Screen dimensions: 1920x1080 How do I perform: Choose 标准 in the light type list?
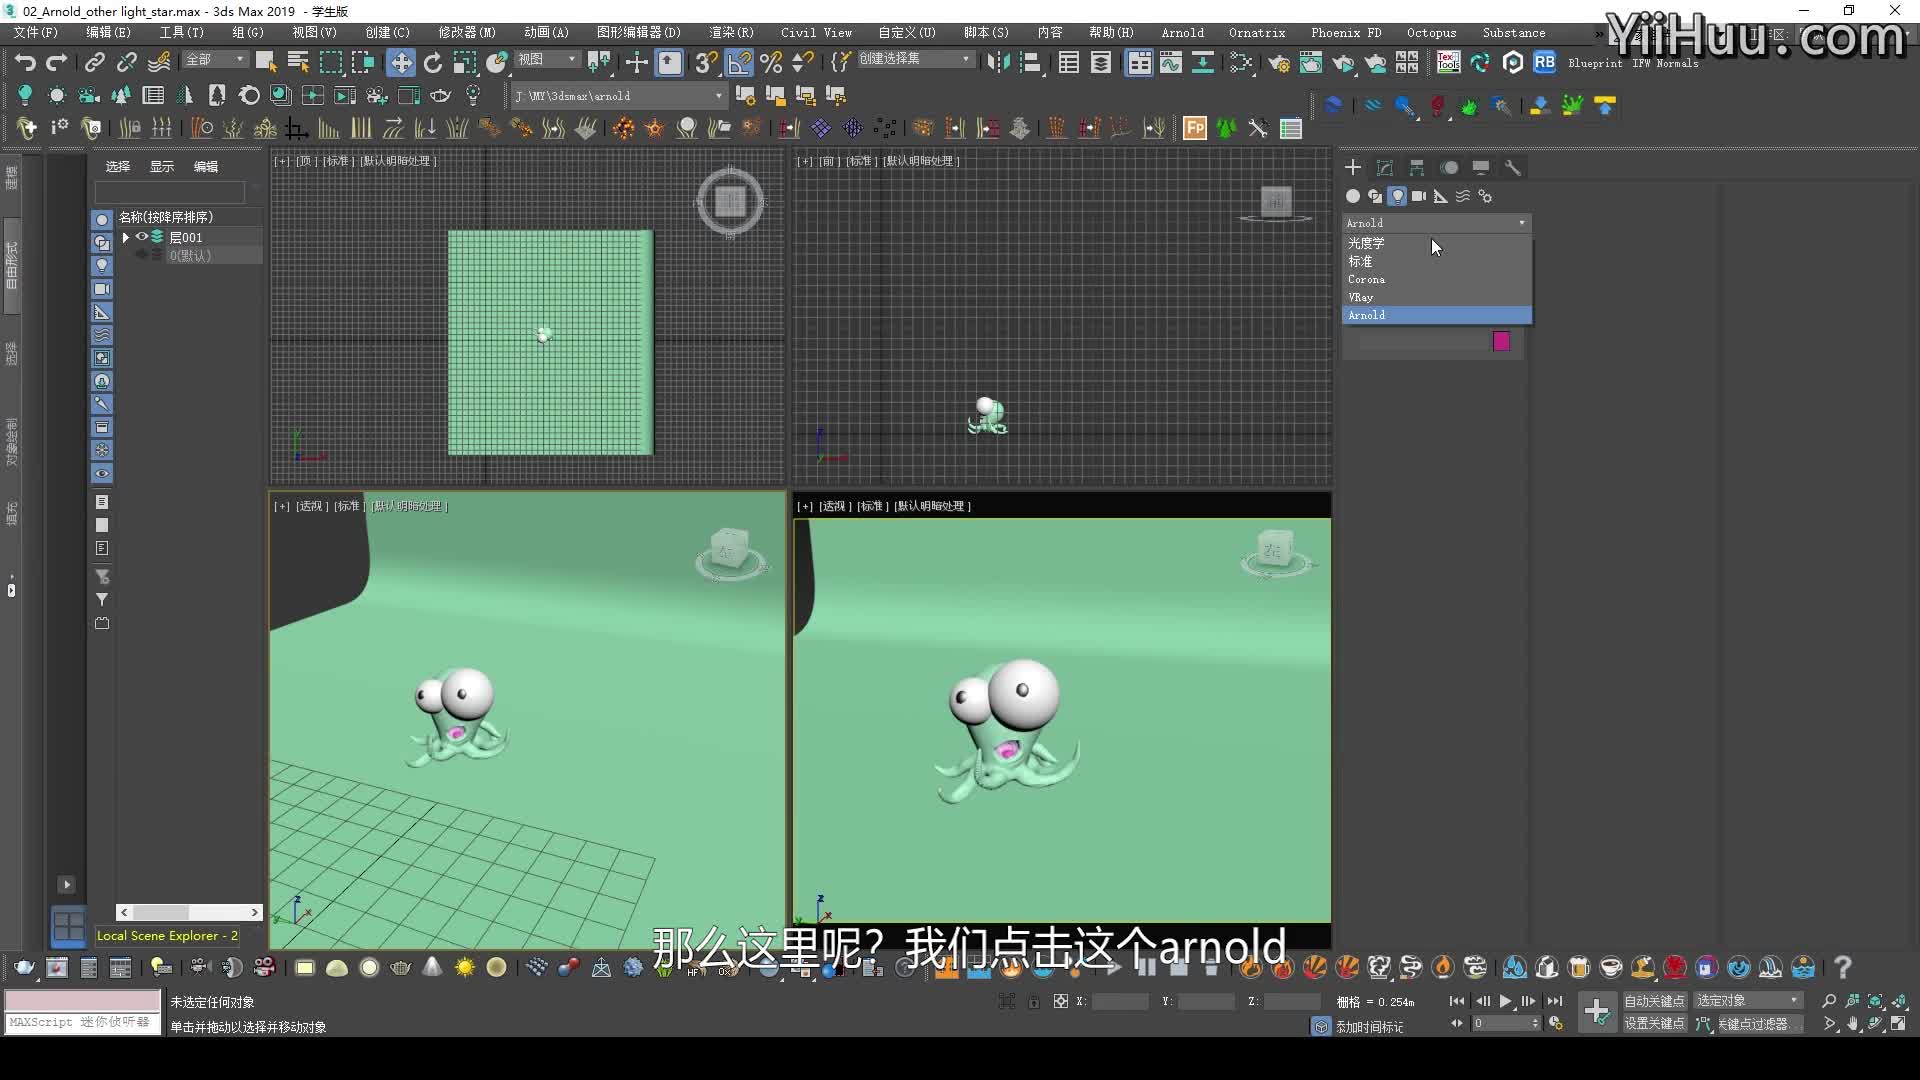coord(1436,261)
